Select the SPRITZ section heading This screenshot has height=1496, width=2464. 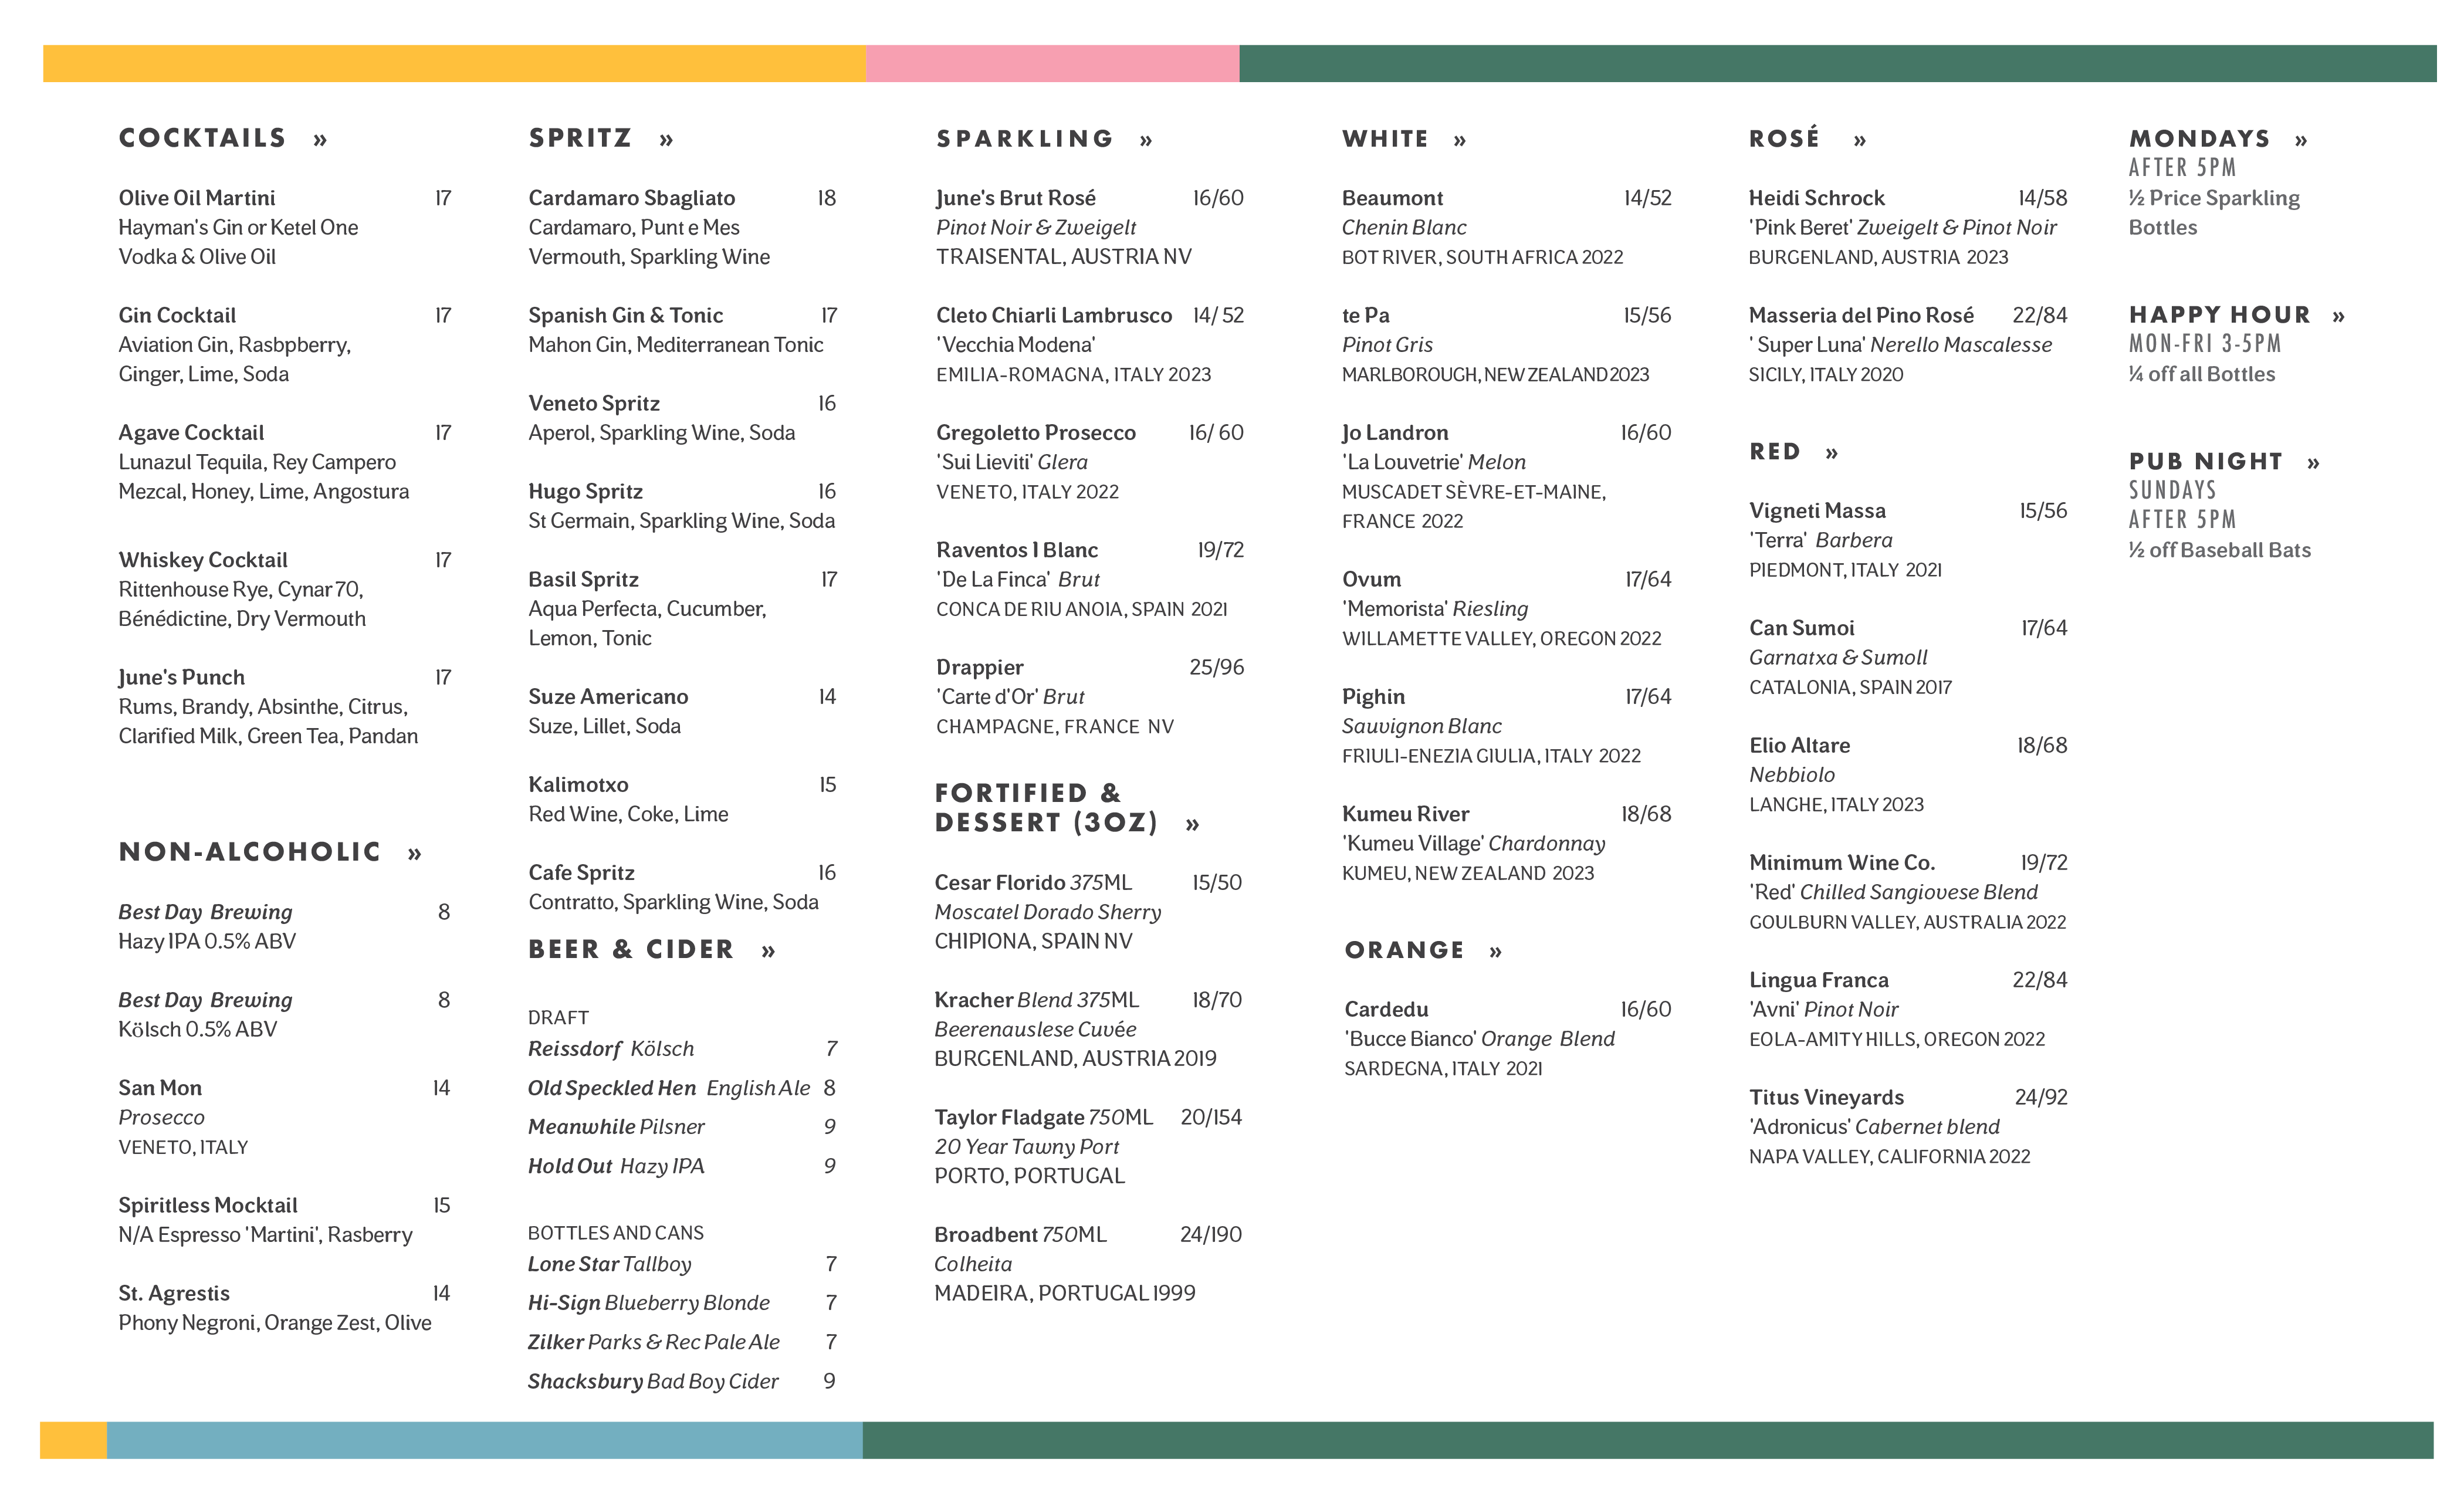(580, 138)
